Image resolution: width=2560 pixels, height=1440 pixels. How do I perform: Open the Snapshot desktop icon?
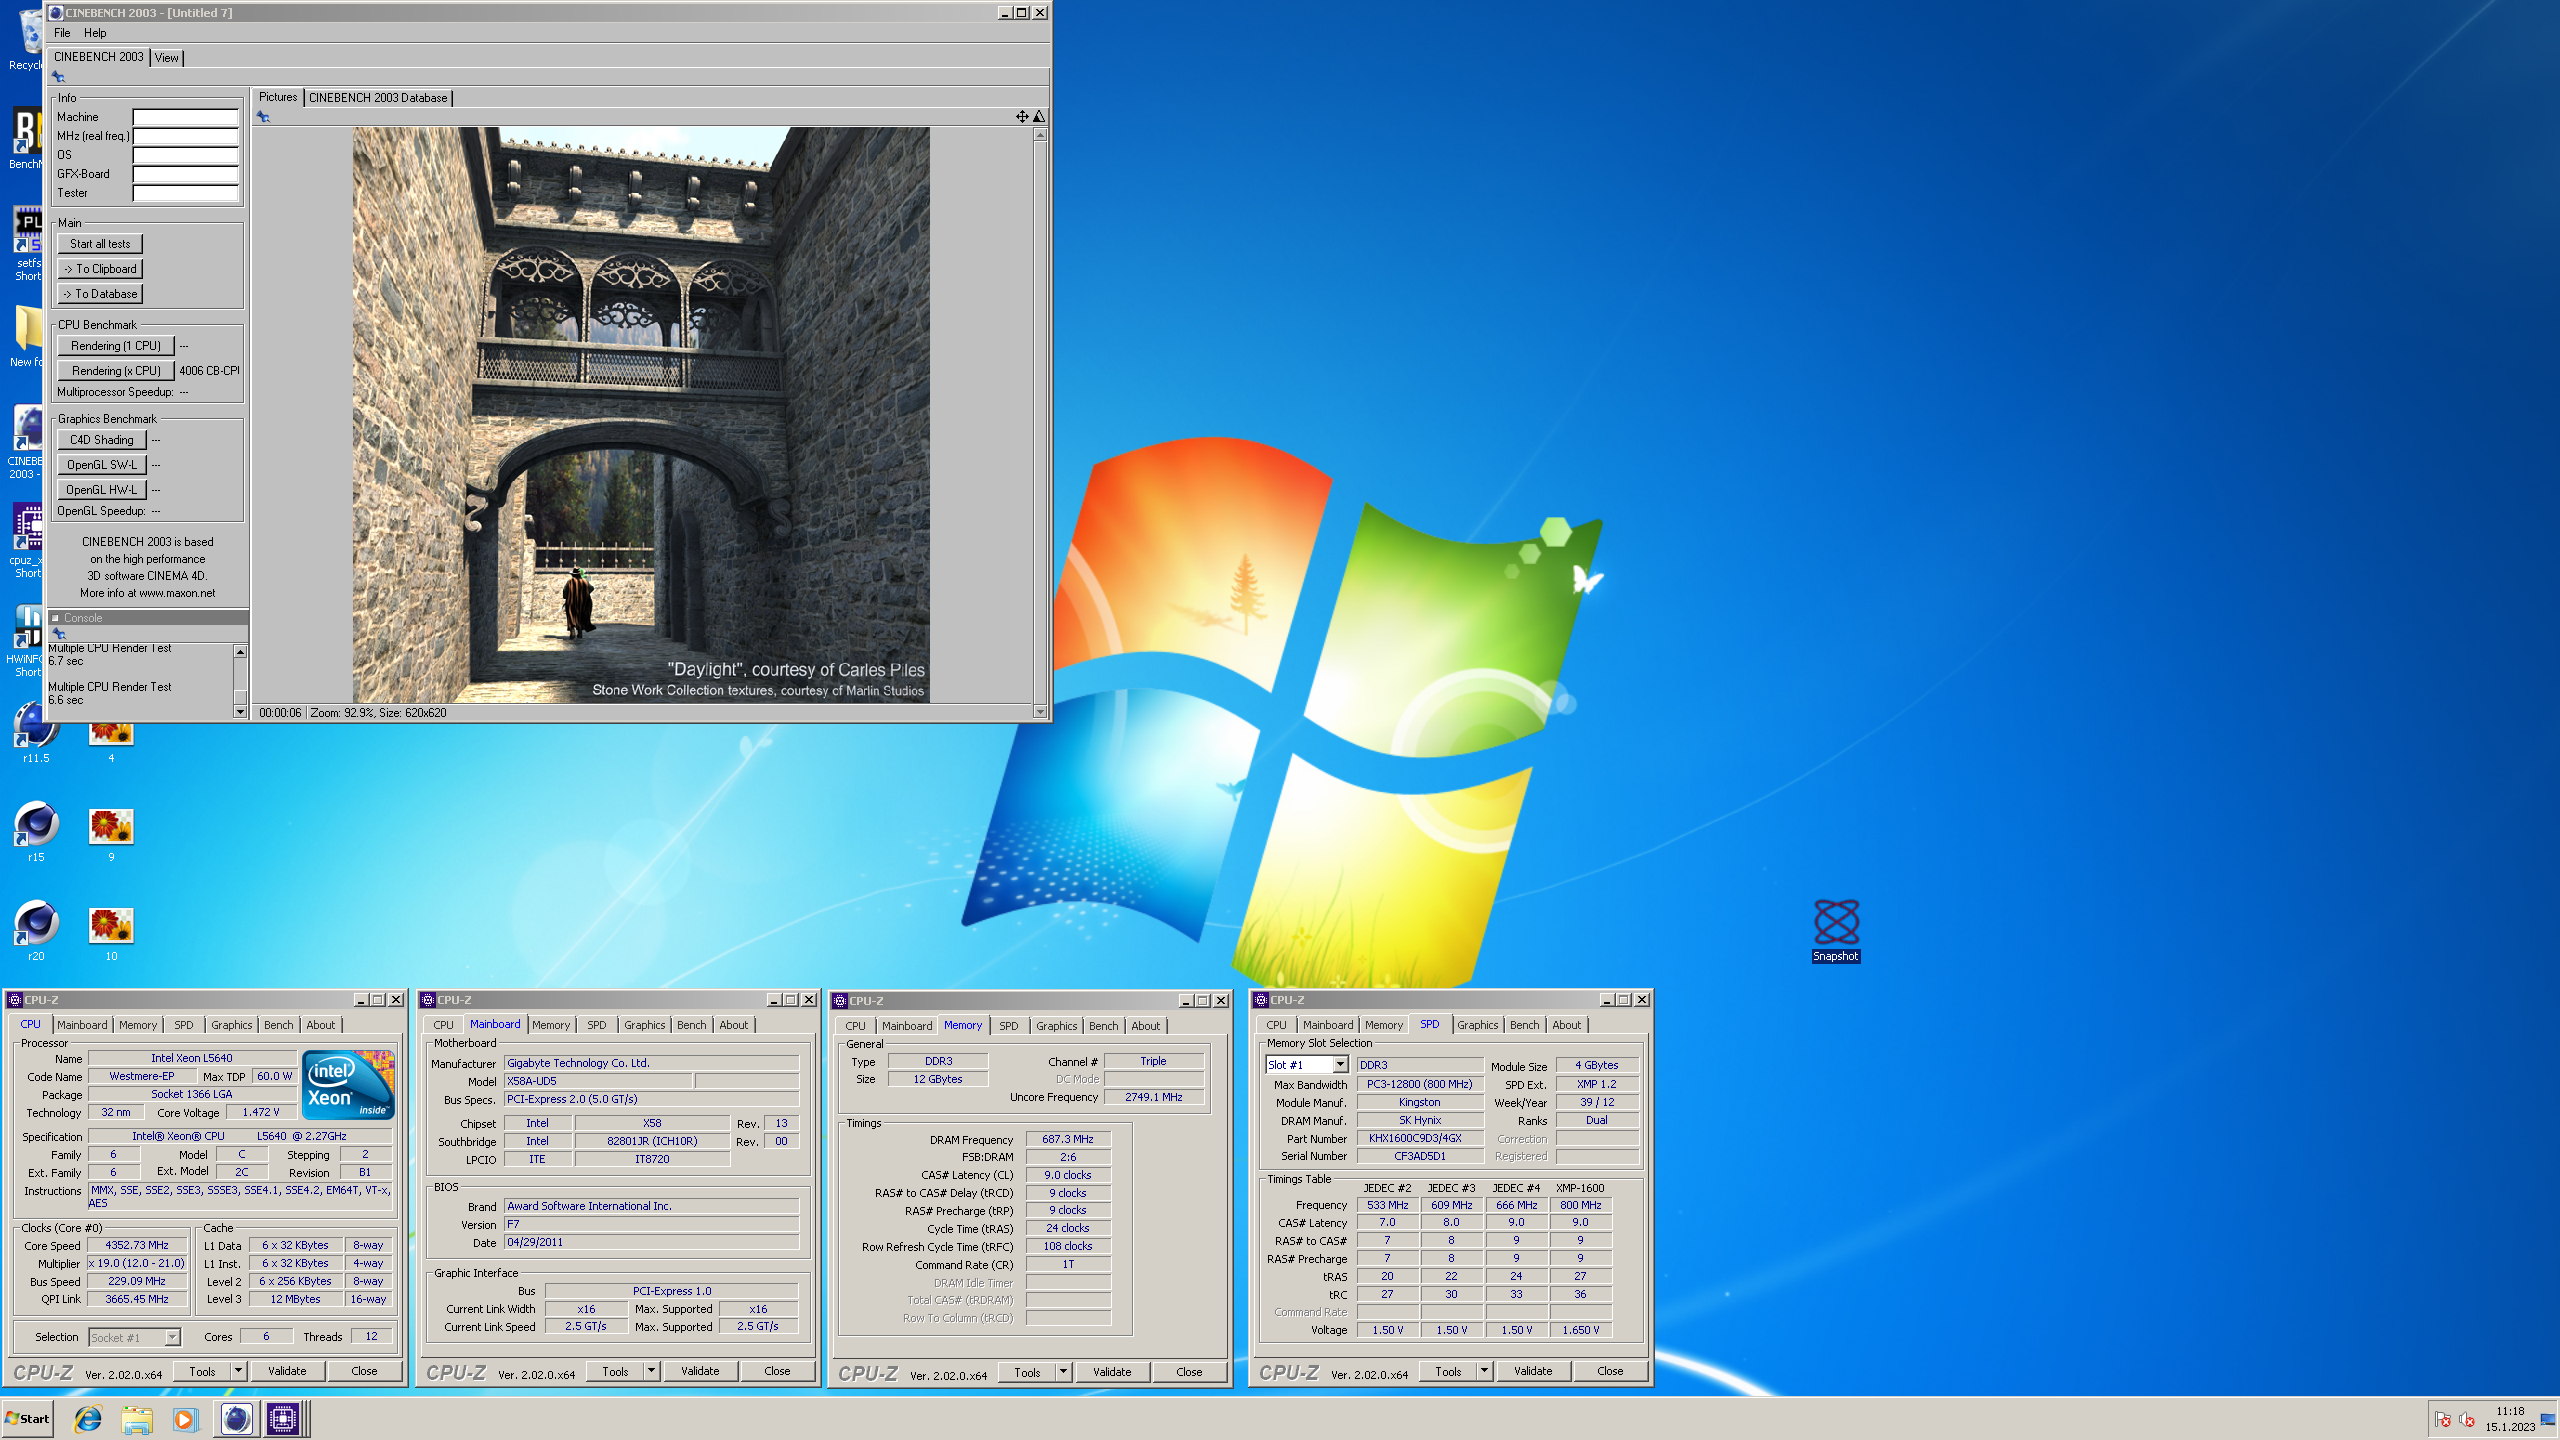pos(1836,930)
